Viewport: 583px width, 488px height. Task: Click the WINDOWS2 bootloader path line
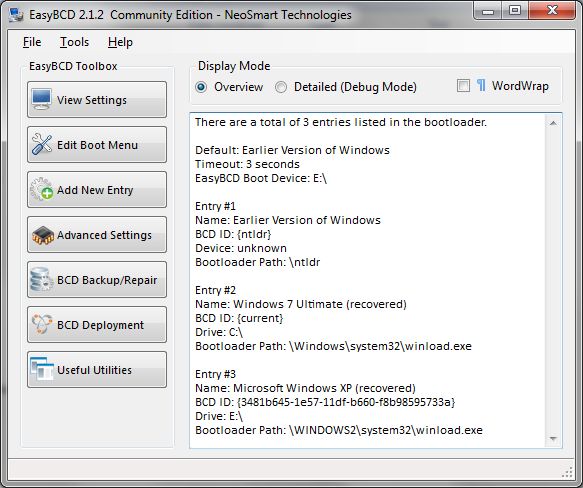pyautogui.click(x=339, y=431)
